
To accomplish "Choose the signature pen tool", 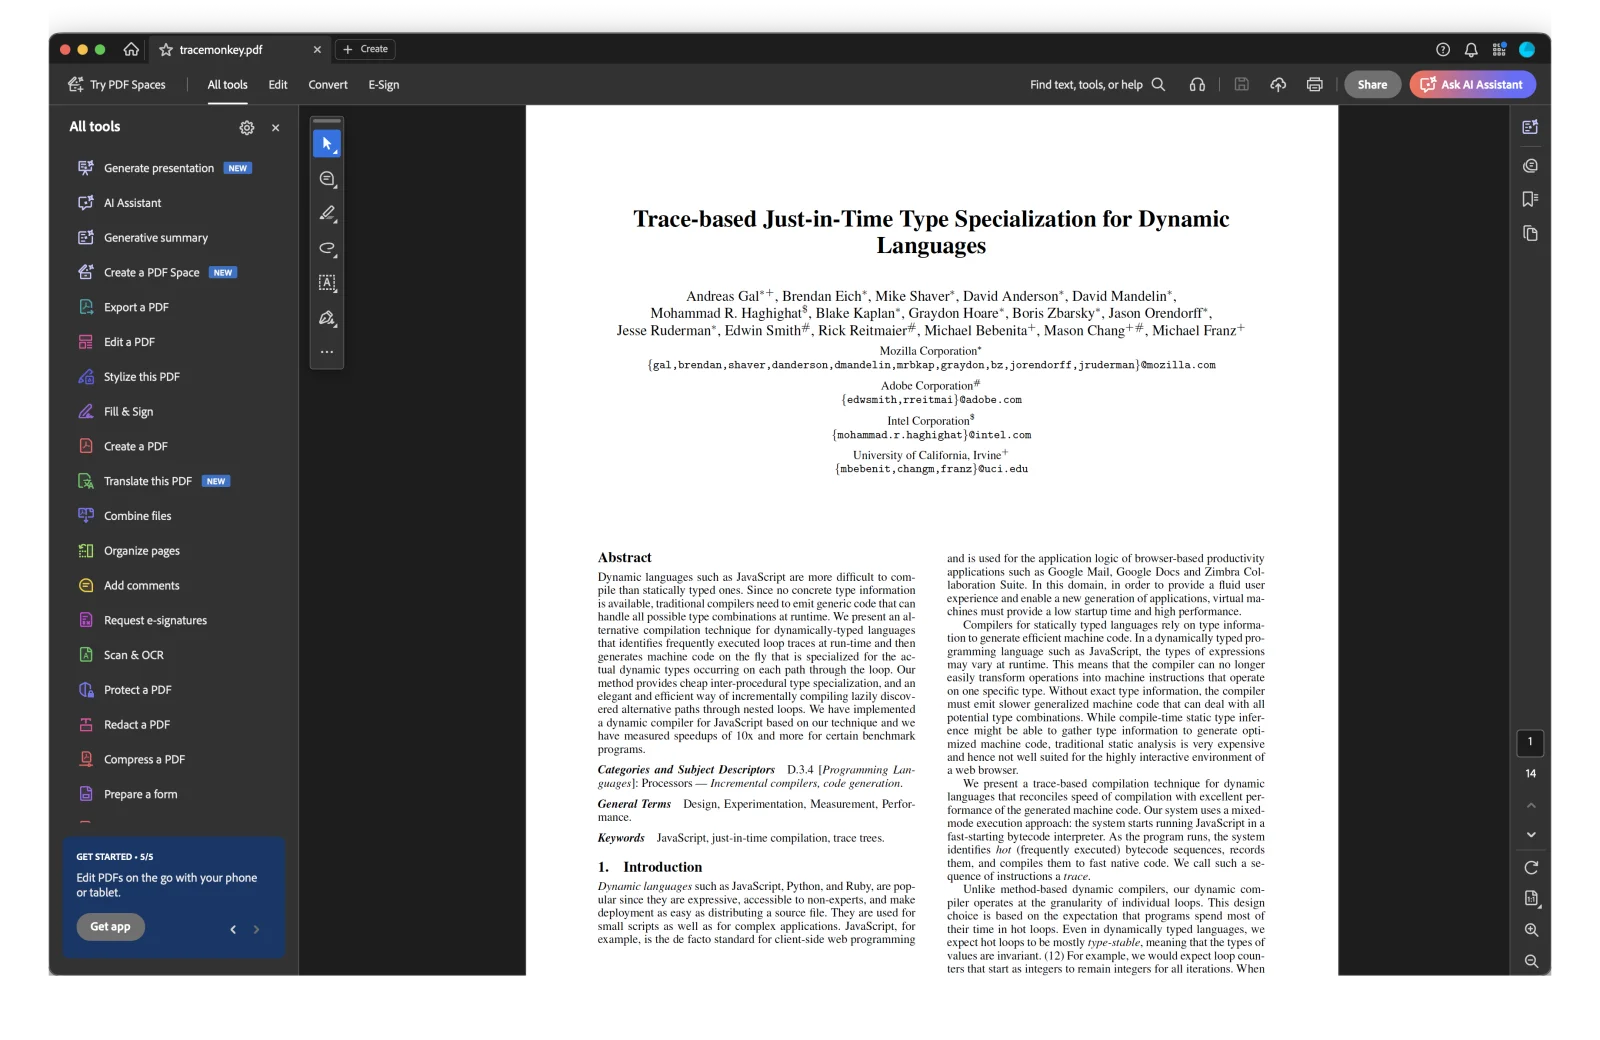I will pyautogui.click(x=327, y=318).
